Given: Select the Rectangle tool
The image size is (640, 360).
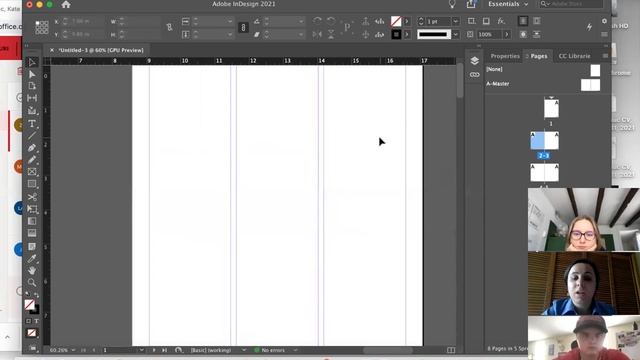Looking at the screenshot, I should coord(32,184).
